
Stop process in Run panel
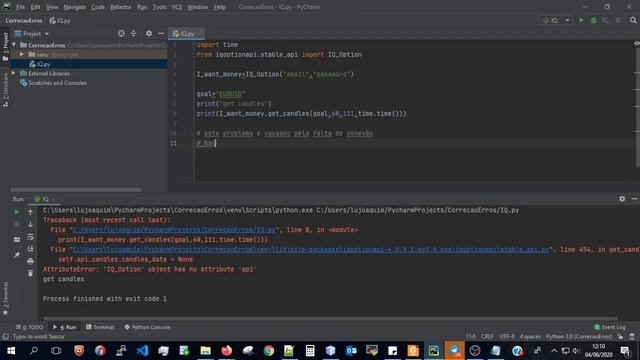point(17,224)
